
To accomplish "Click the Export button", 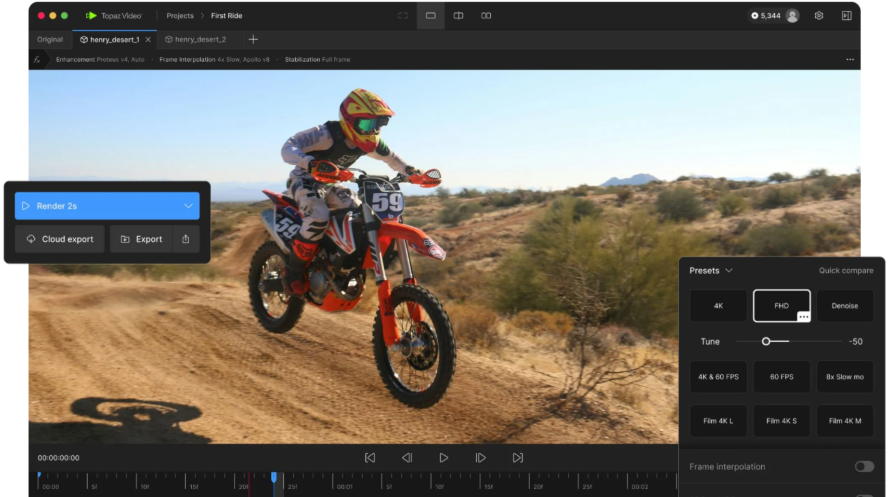I will coord(141,239).
